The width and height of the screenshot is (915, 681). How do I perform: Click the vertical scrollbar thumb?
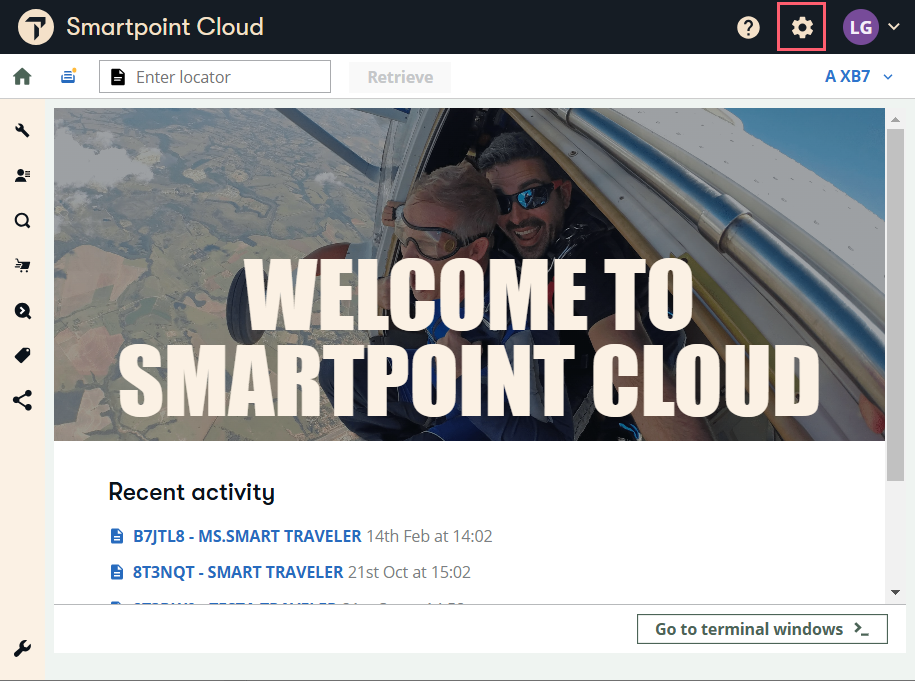pyautogui.click(x=895, y=305)
